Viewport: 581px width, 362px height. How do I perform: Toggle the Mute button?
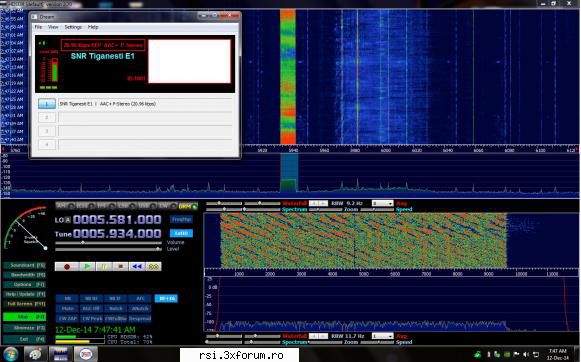67,308
